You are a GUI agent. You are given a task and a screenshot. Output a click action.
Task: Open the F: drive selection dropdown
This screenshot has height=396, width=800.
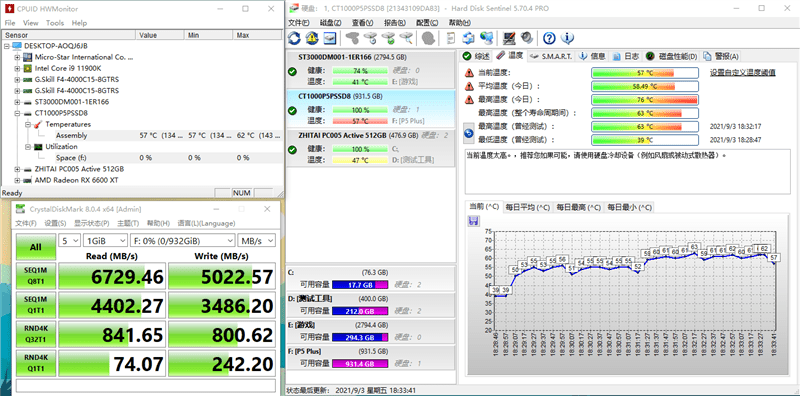[x=183, y=241]
